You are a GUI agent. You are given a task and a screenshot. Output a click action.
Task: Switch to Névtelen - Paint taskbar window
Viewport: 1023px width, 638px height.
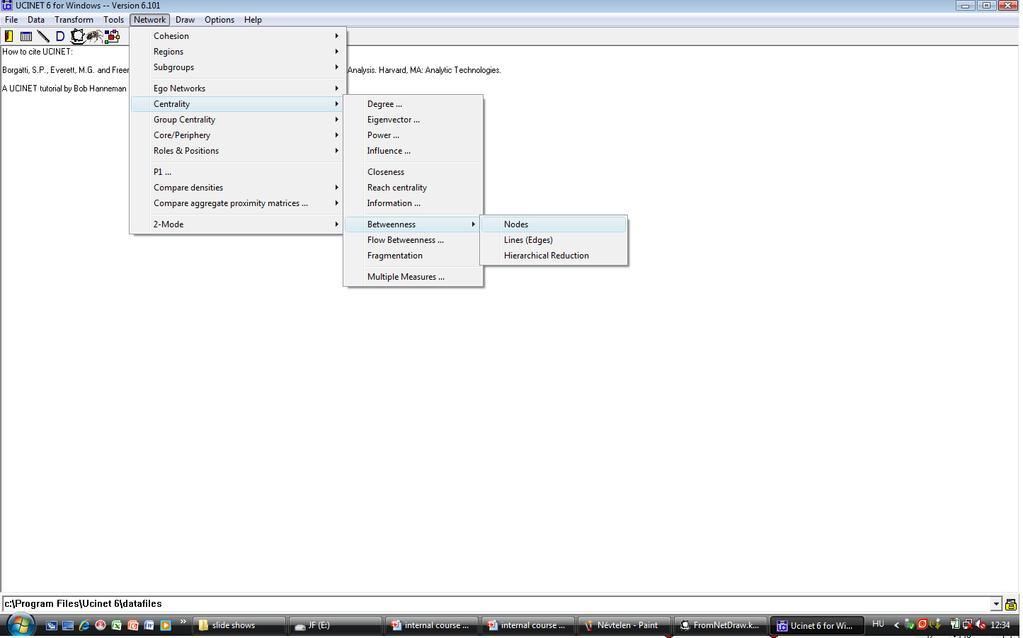pos(625,625)
